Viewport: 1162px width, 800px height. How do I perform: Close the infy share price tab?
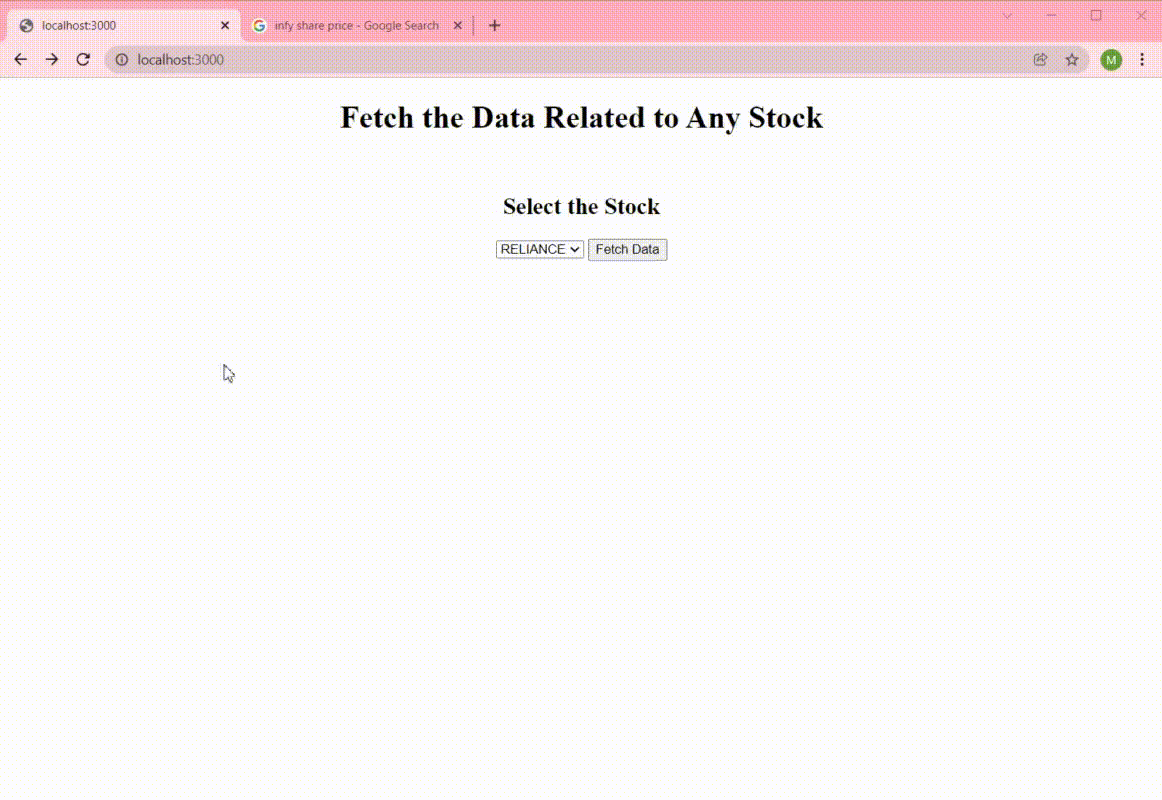457,25
